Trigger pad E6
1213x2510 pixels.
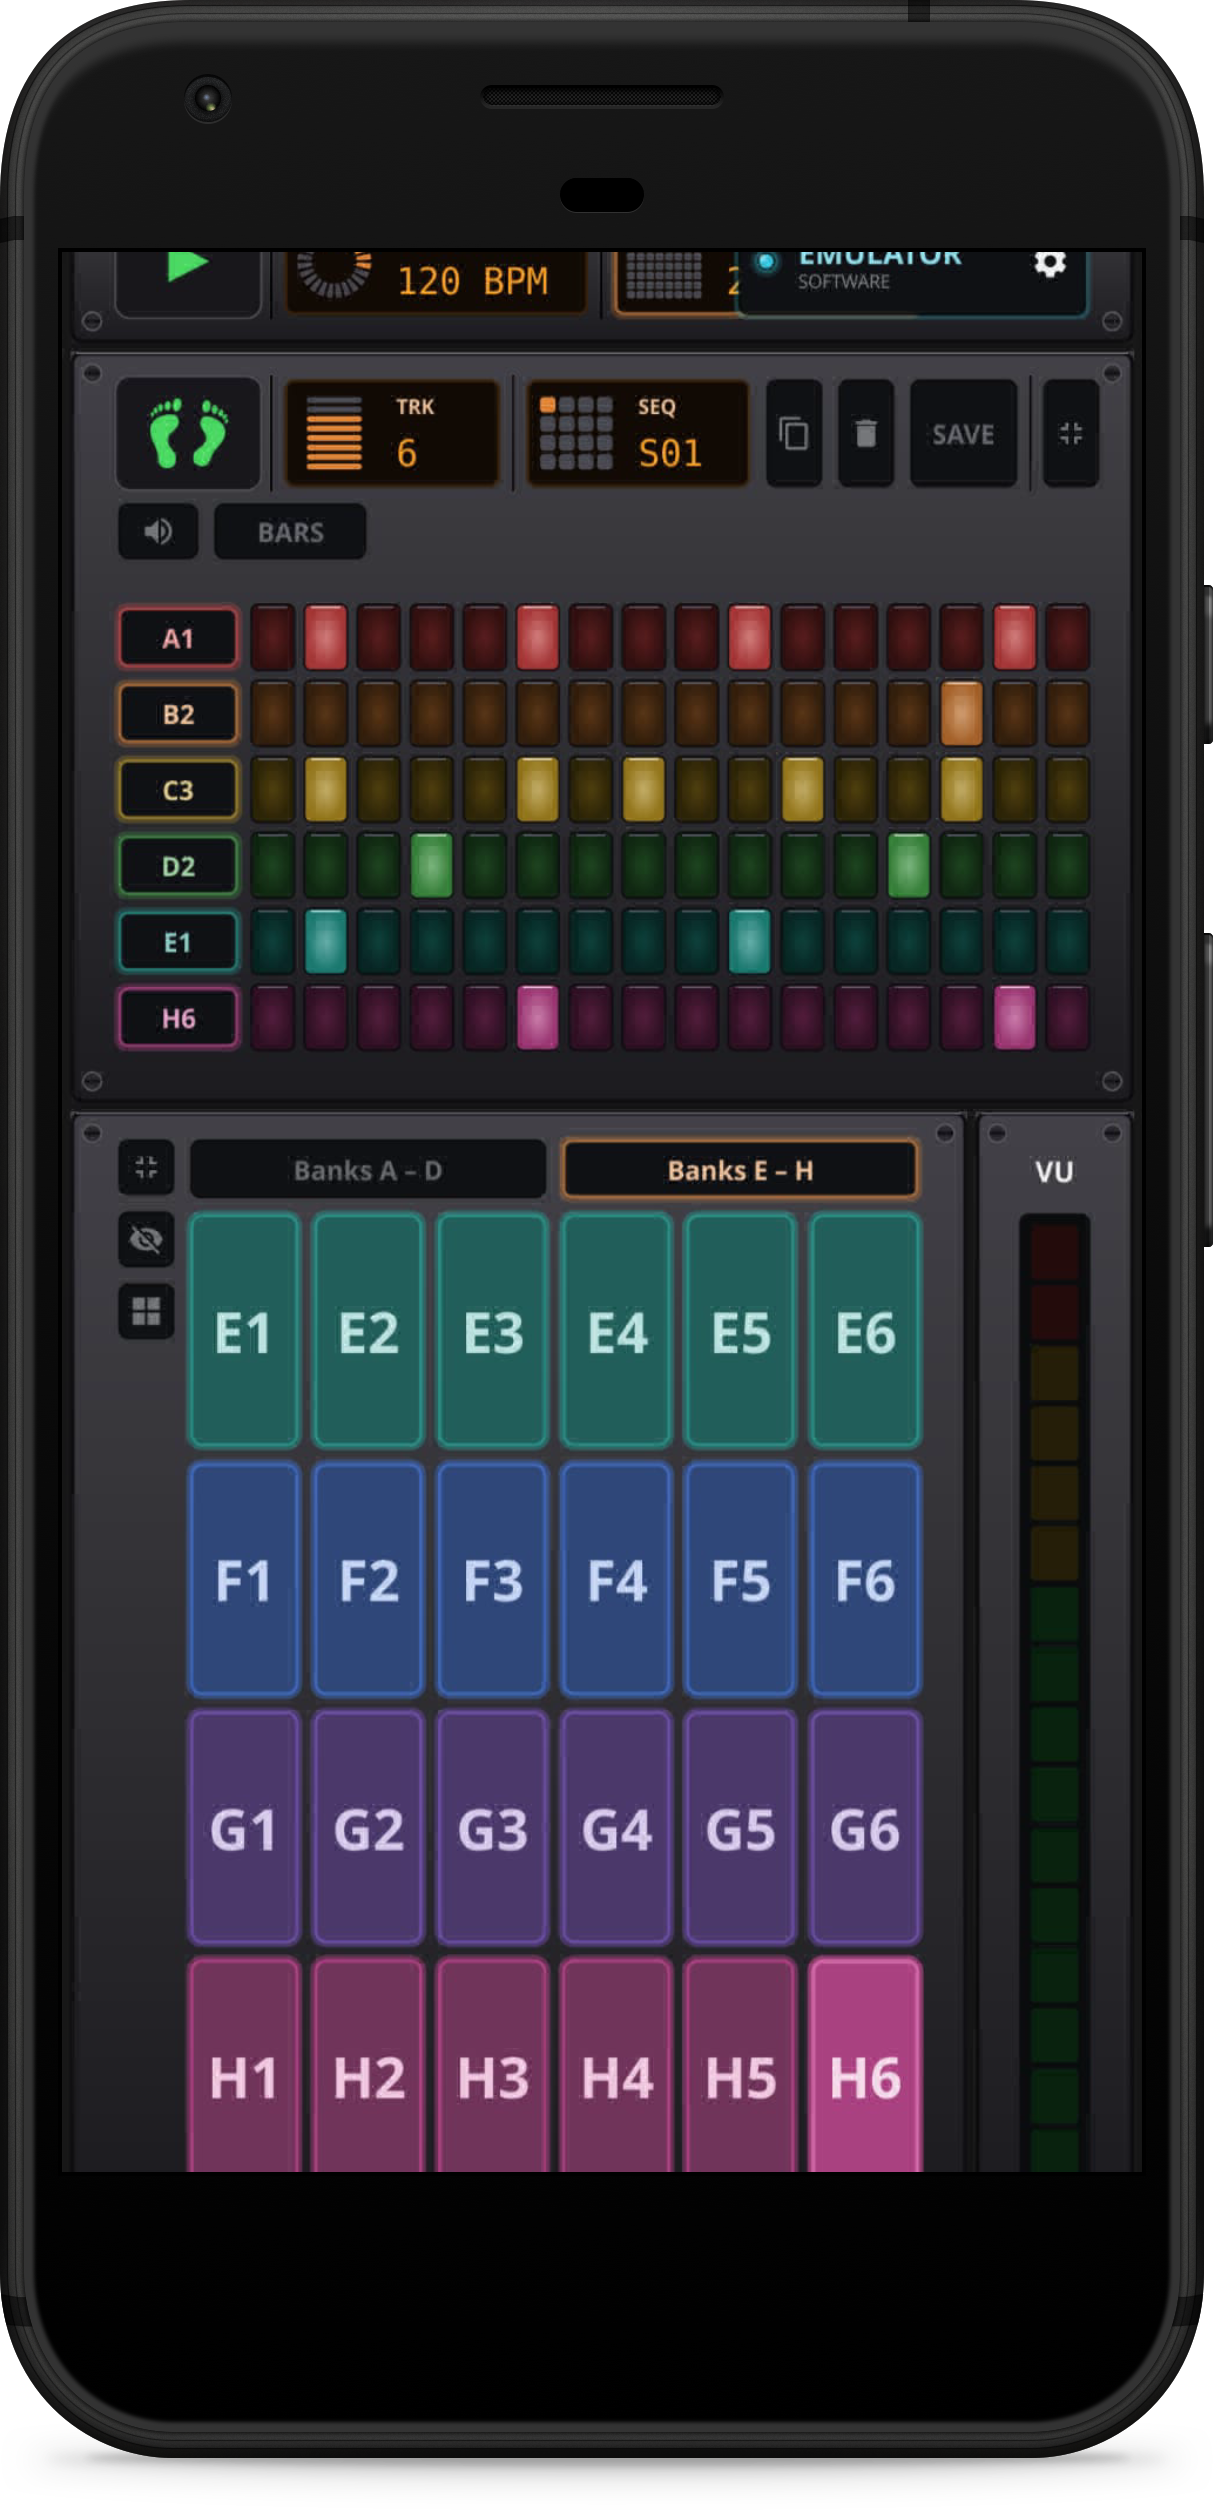tap(864, 1331)
